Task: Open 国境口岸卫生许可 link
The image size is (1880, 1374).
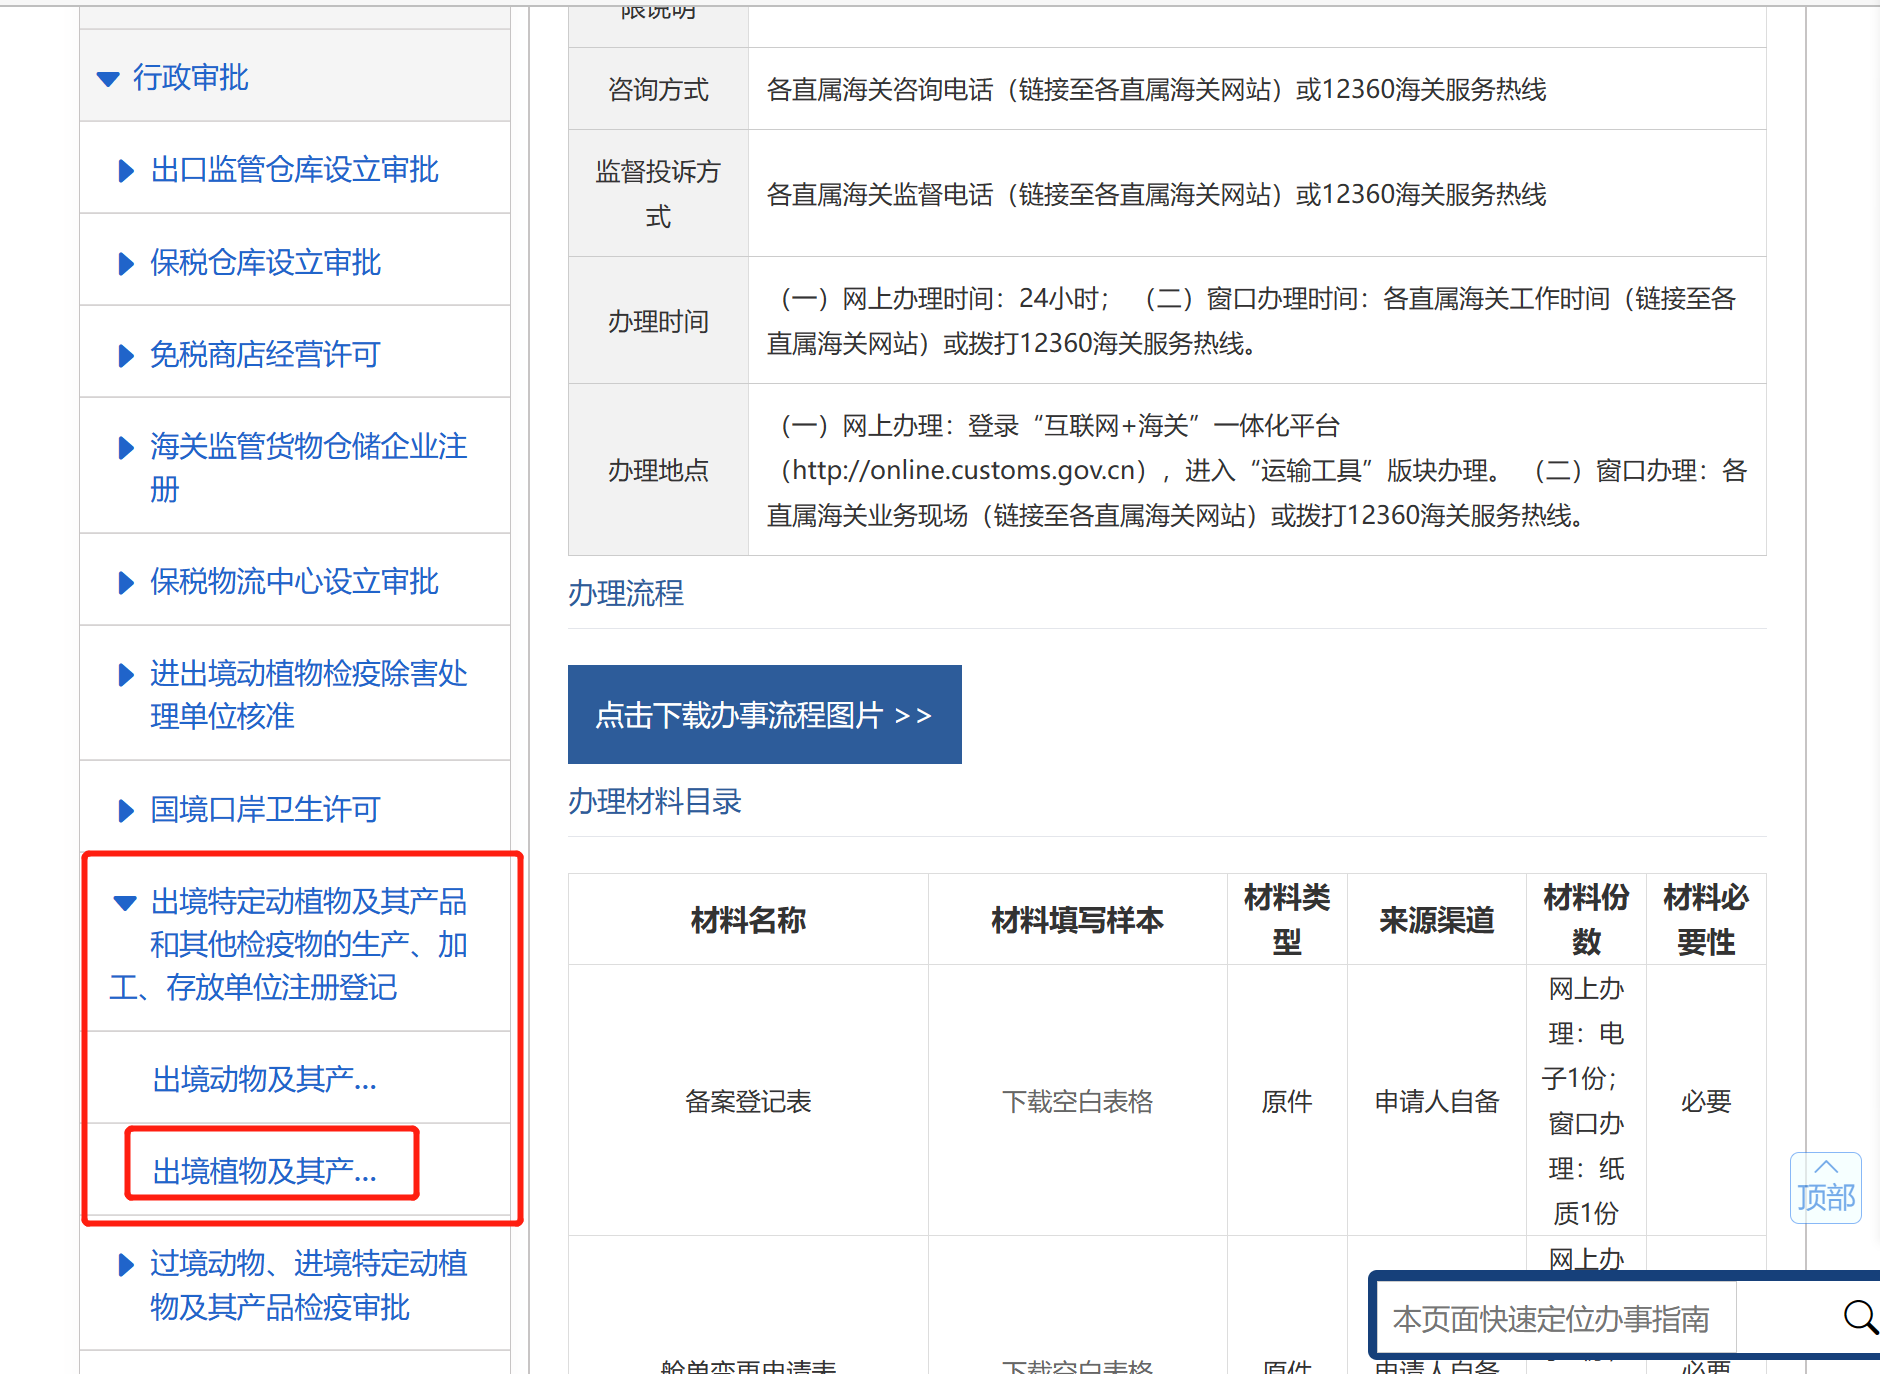Action: pyautogui.click(x=265, y=809)
